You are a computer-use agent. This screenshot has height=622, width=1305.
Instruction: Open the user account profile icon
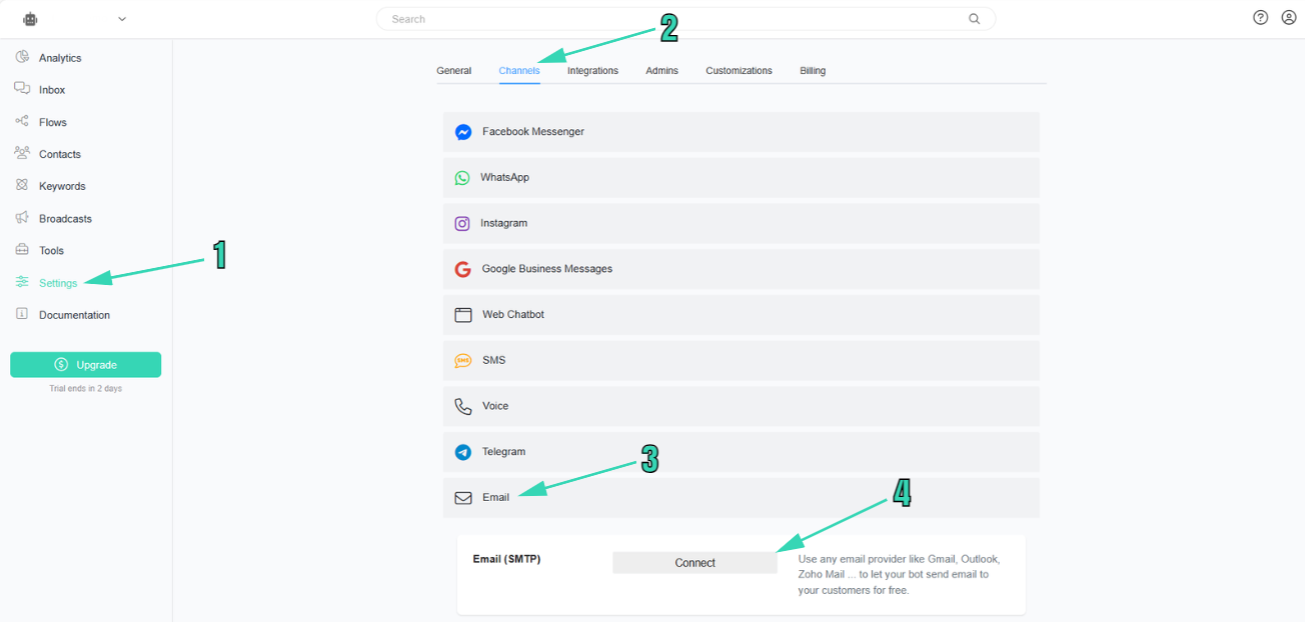click(x=1288, y=18)
